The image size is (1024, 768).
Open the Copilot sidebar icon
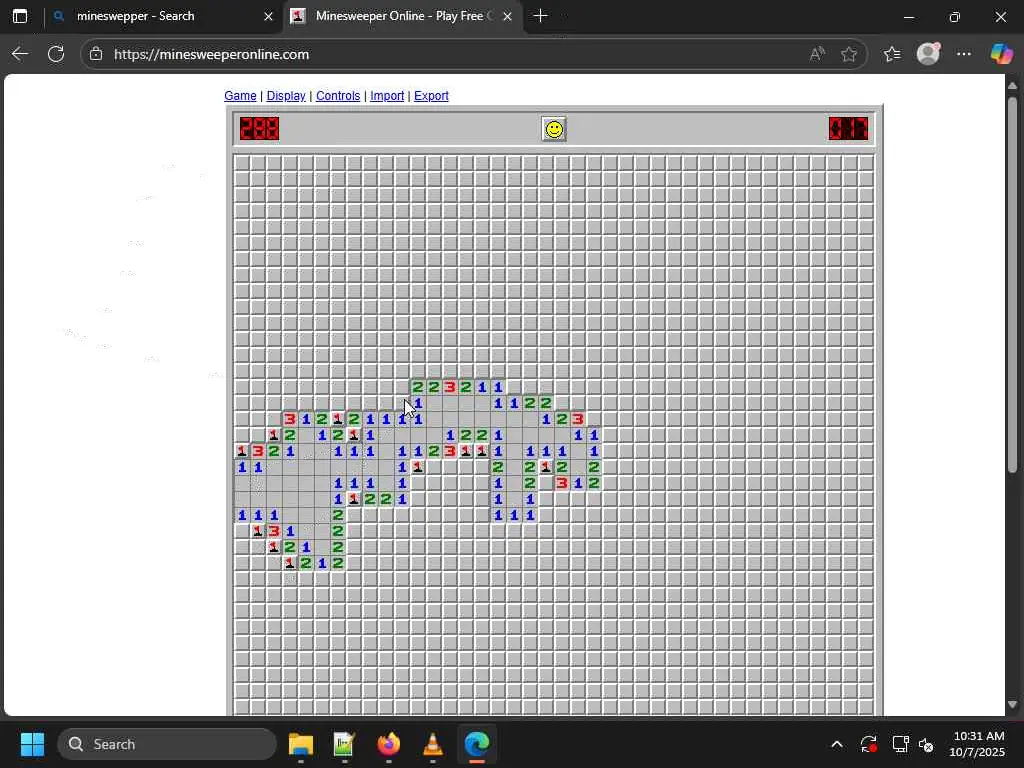click(1001, 54)
